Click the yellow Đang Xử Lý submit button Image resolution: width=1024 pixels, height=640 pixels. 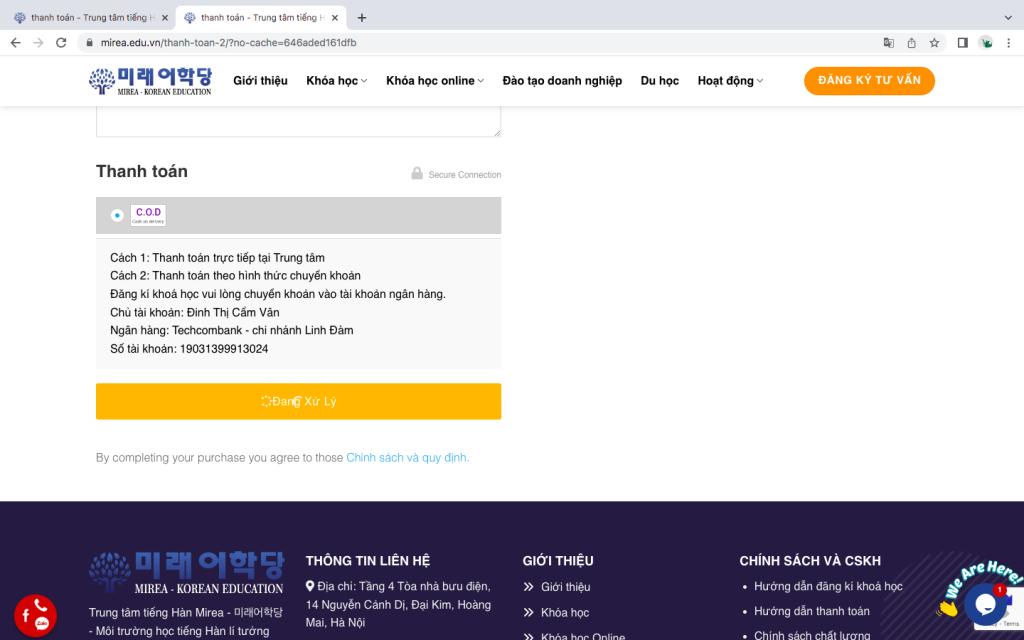(x=298, y=401)
